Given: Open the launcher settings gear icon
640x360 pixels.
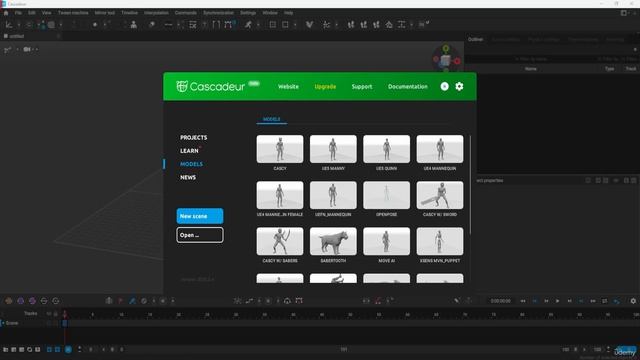Looking at the screenshot, I should pyautogui.click(x=459, y=86).
